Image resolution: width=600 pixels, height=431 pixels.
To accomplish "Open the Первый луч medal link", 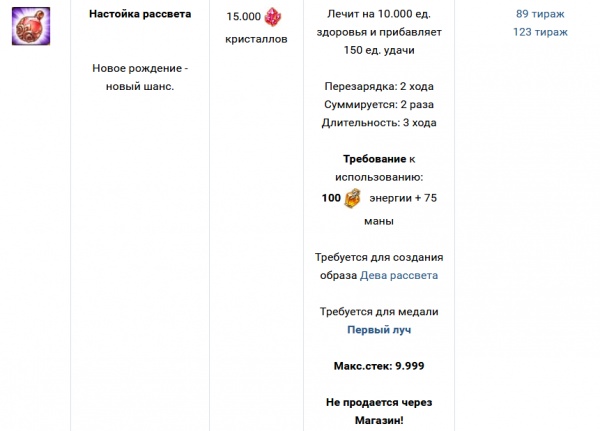I will tap(379, 329).
